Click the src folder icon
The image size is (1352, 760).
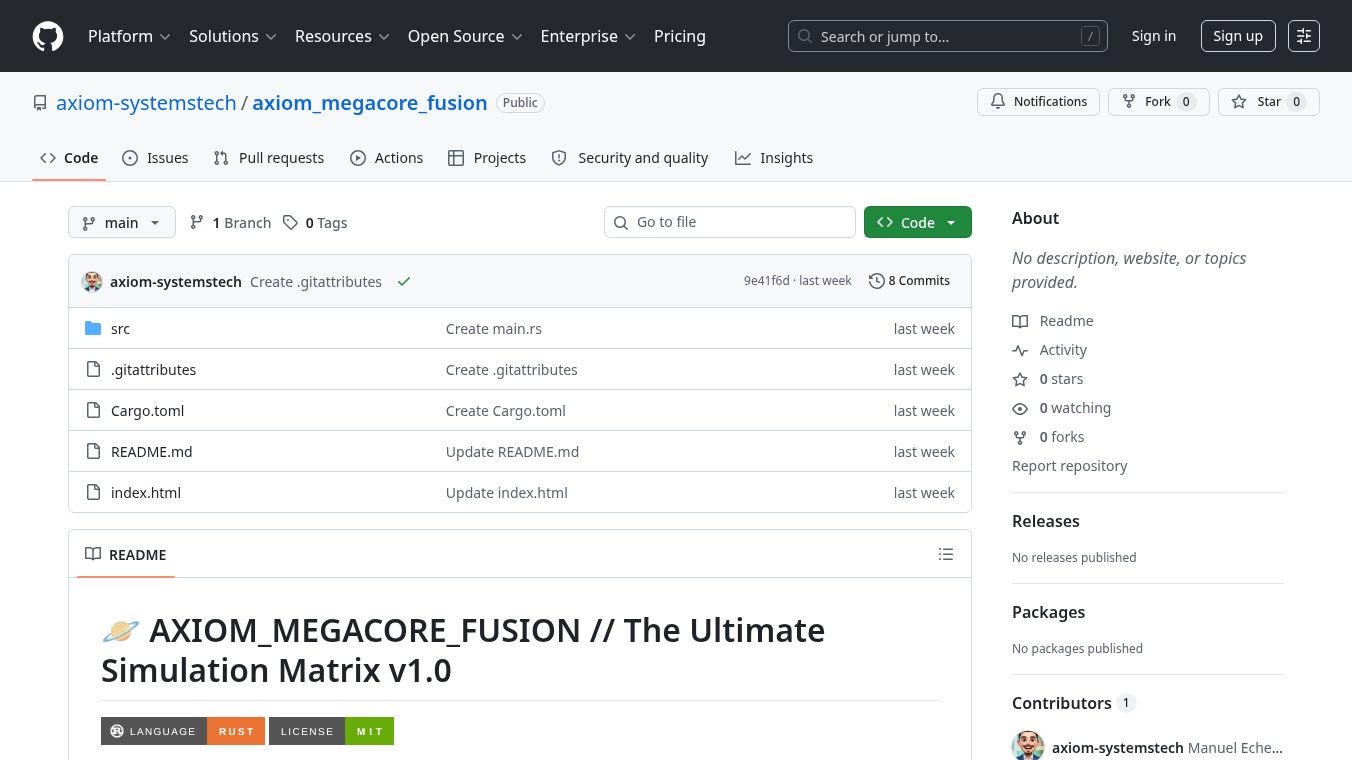click(x=93, y=328)
